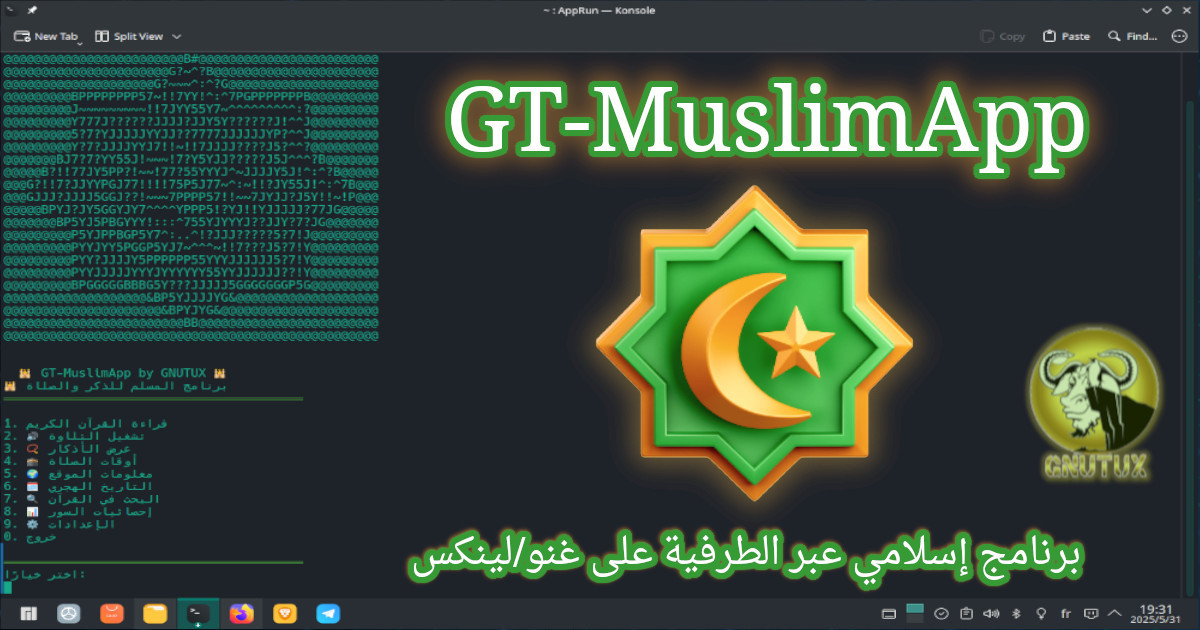The image size is (1200, 630).
Task: Click the gear emoji on line 9
Action: coord(32,524)
